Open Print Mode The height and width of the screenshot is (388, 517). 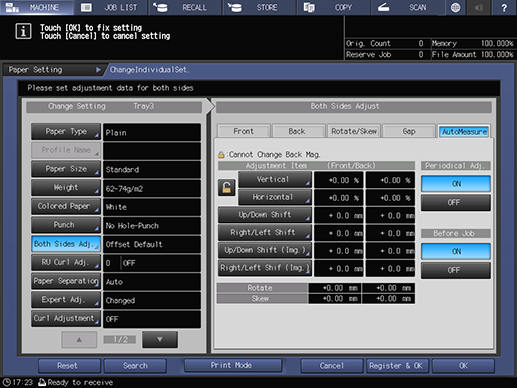pyautogui.click(x=233, y=365)
